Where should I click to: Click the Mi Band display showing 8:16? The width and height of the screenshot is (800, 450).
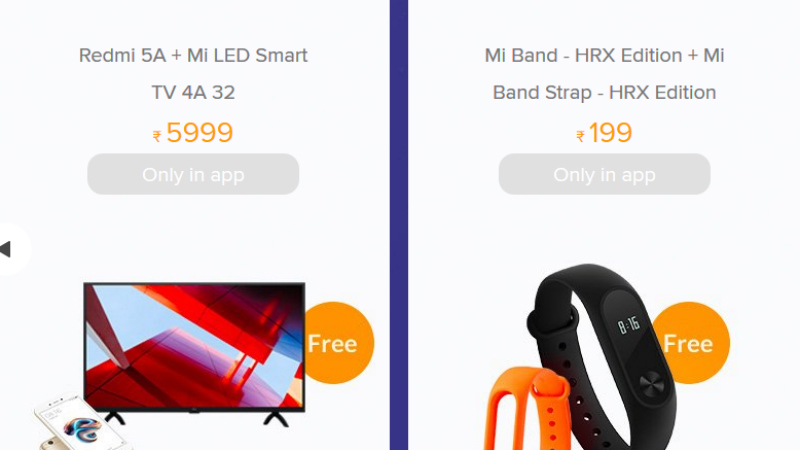pos(628,324)
